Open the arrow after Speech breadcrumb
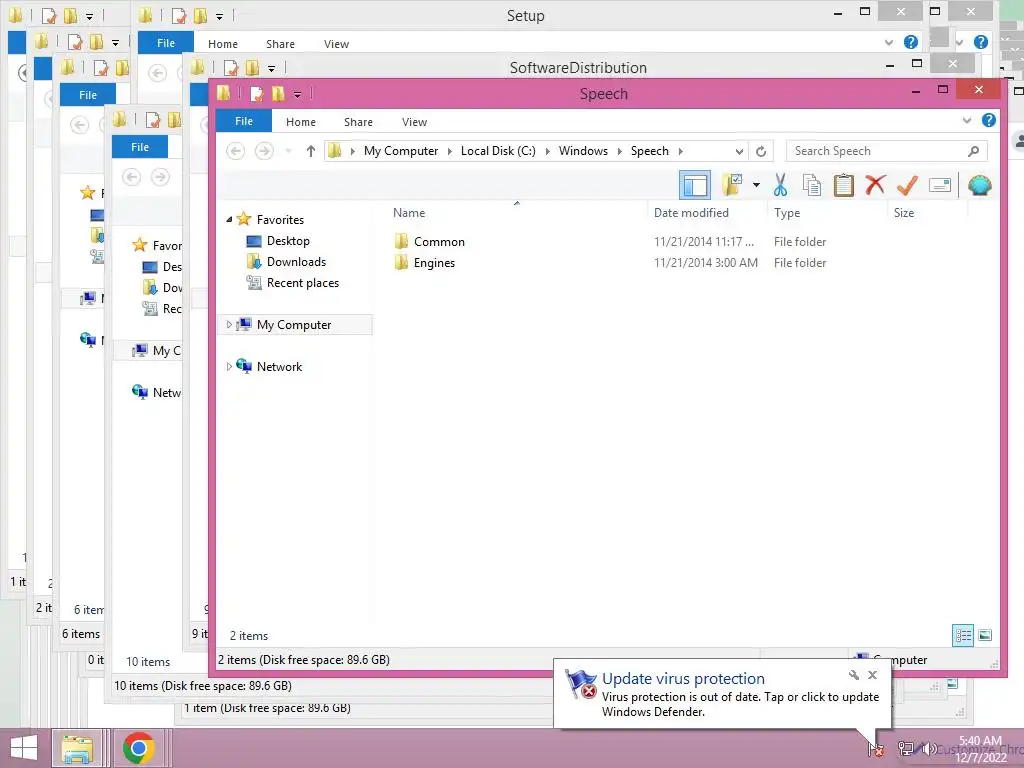 pos(680,152)
